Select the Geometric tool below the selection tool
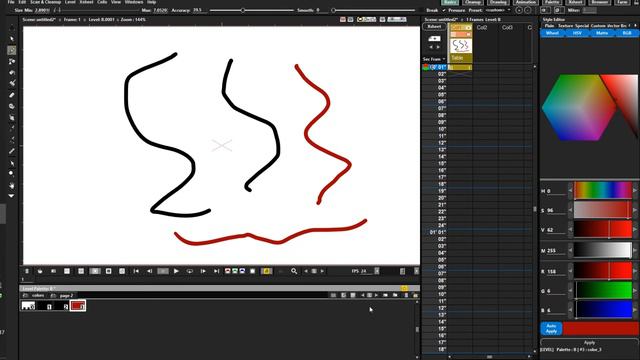 (x=12, y=61)
